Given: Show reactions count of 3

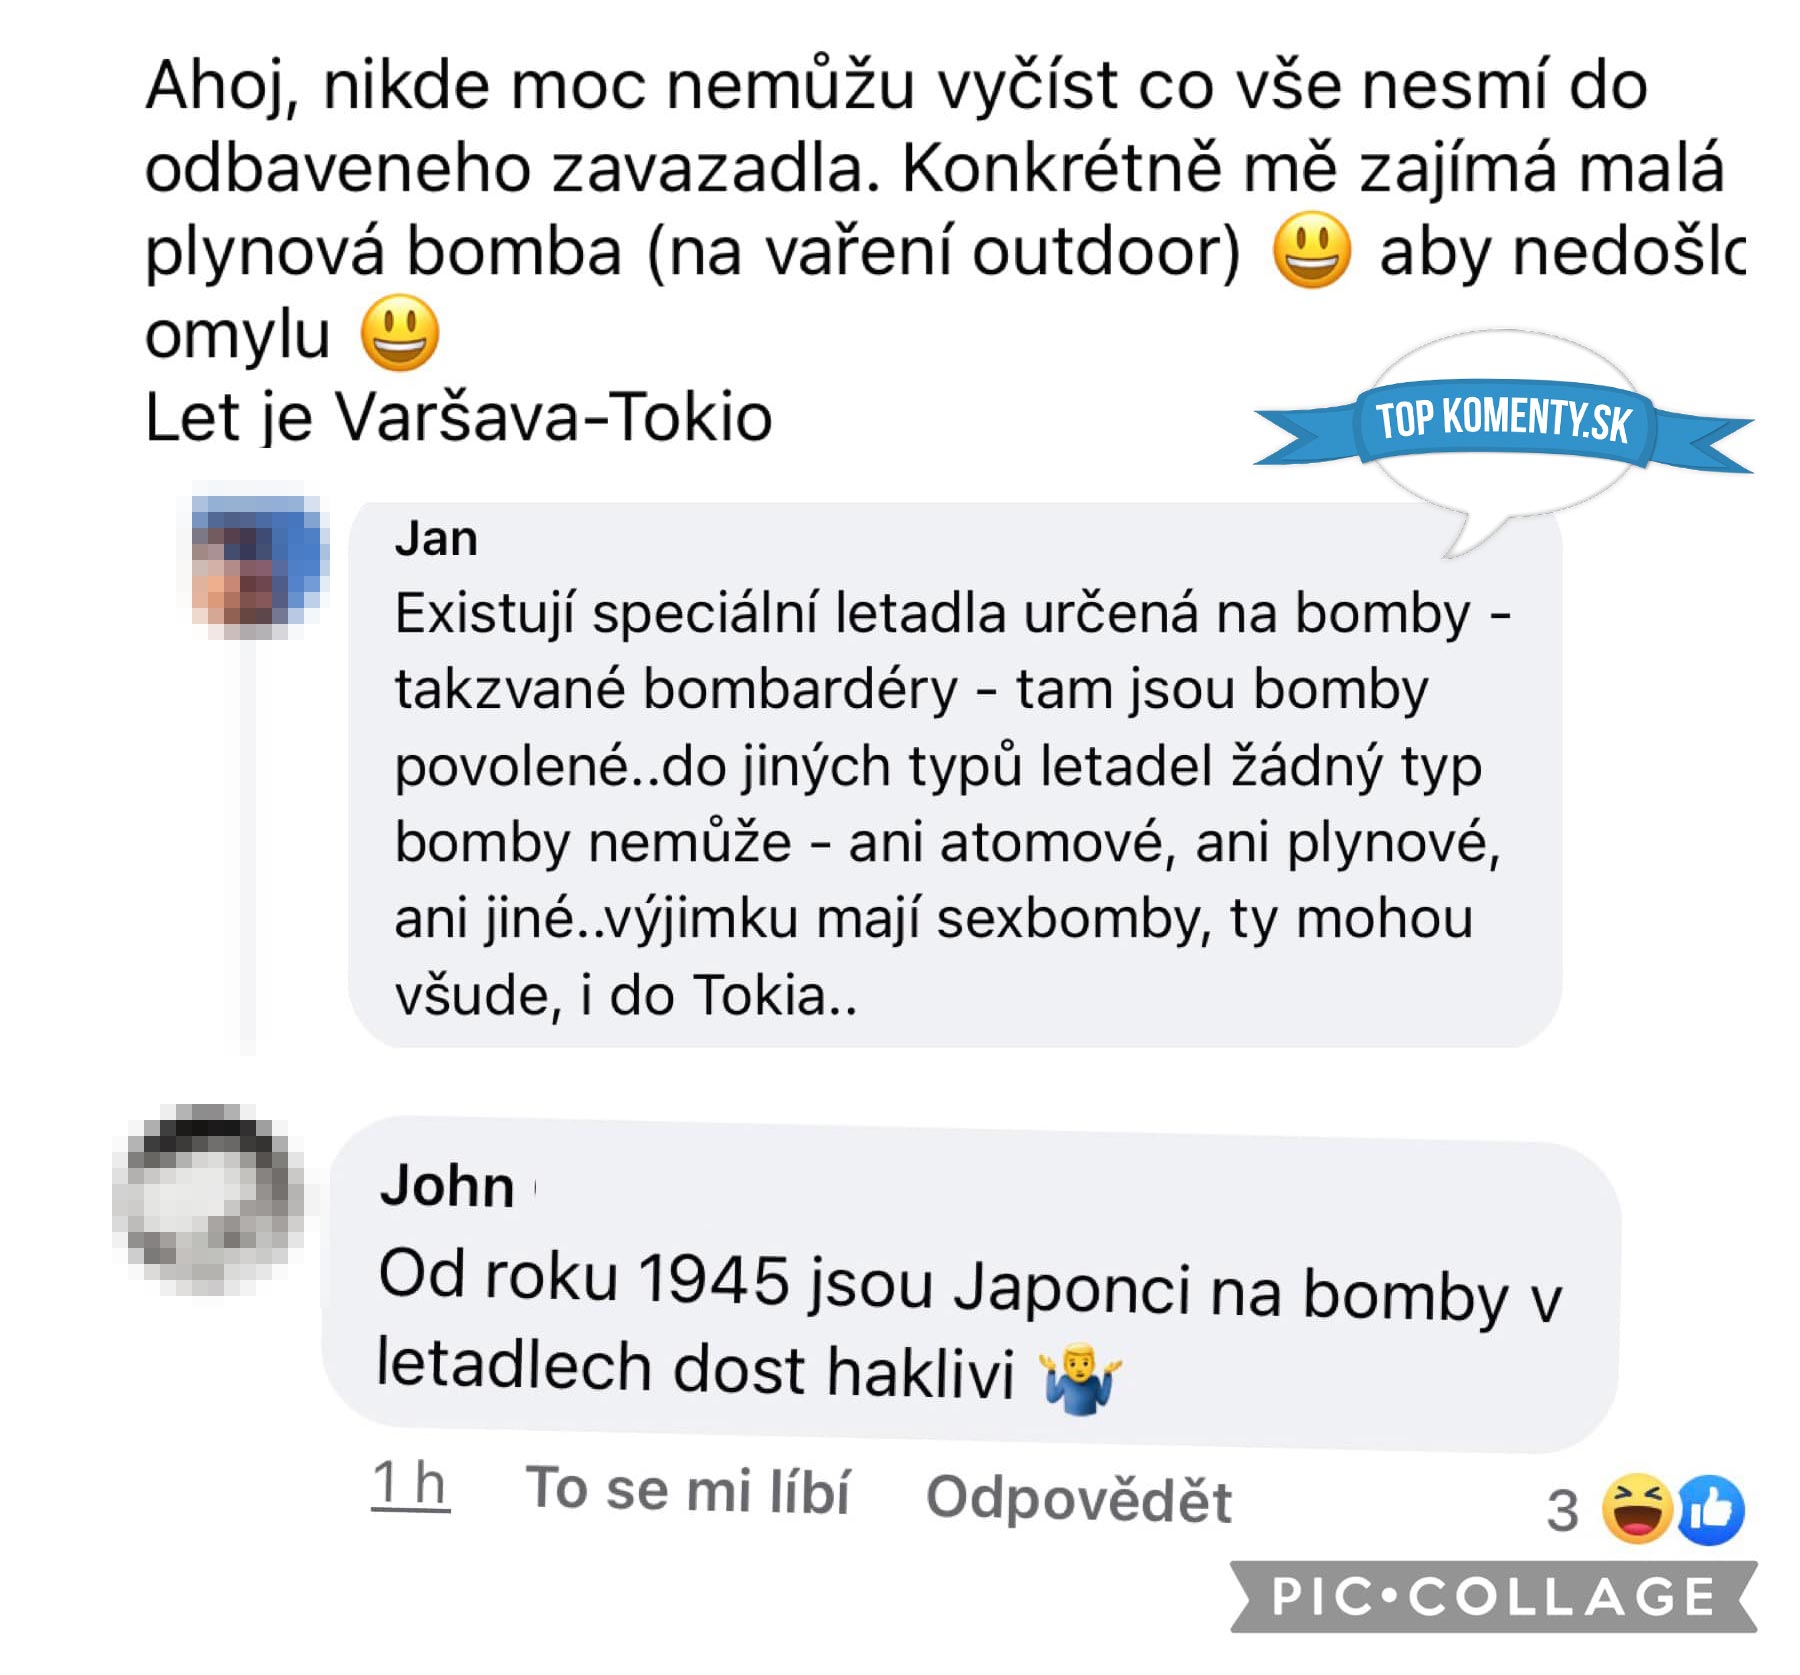Looking at the screenshot, I should click(x=1562, y=1511).
